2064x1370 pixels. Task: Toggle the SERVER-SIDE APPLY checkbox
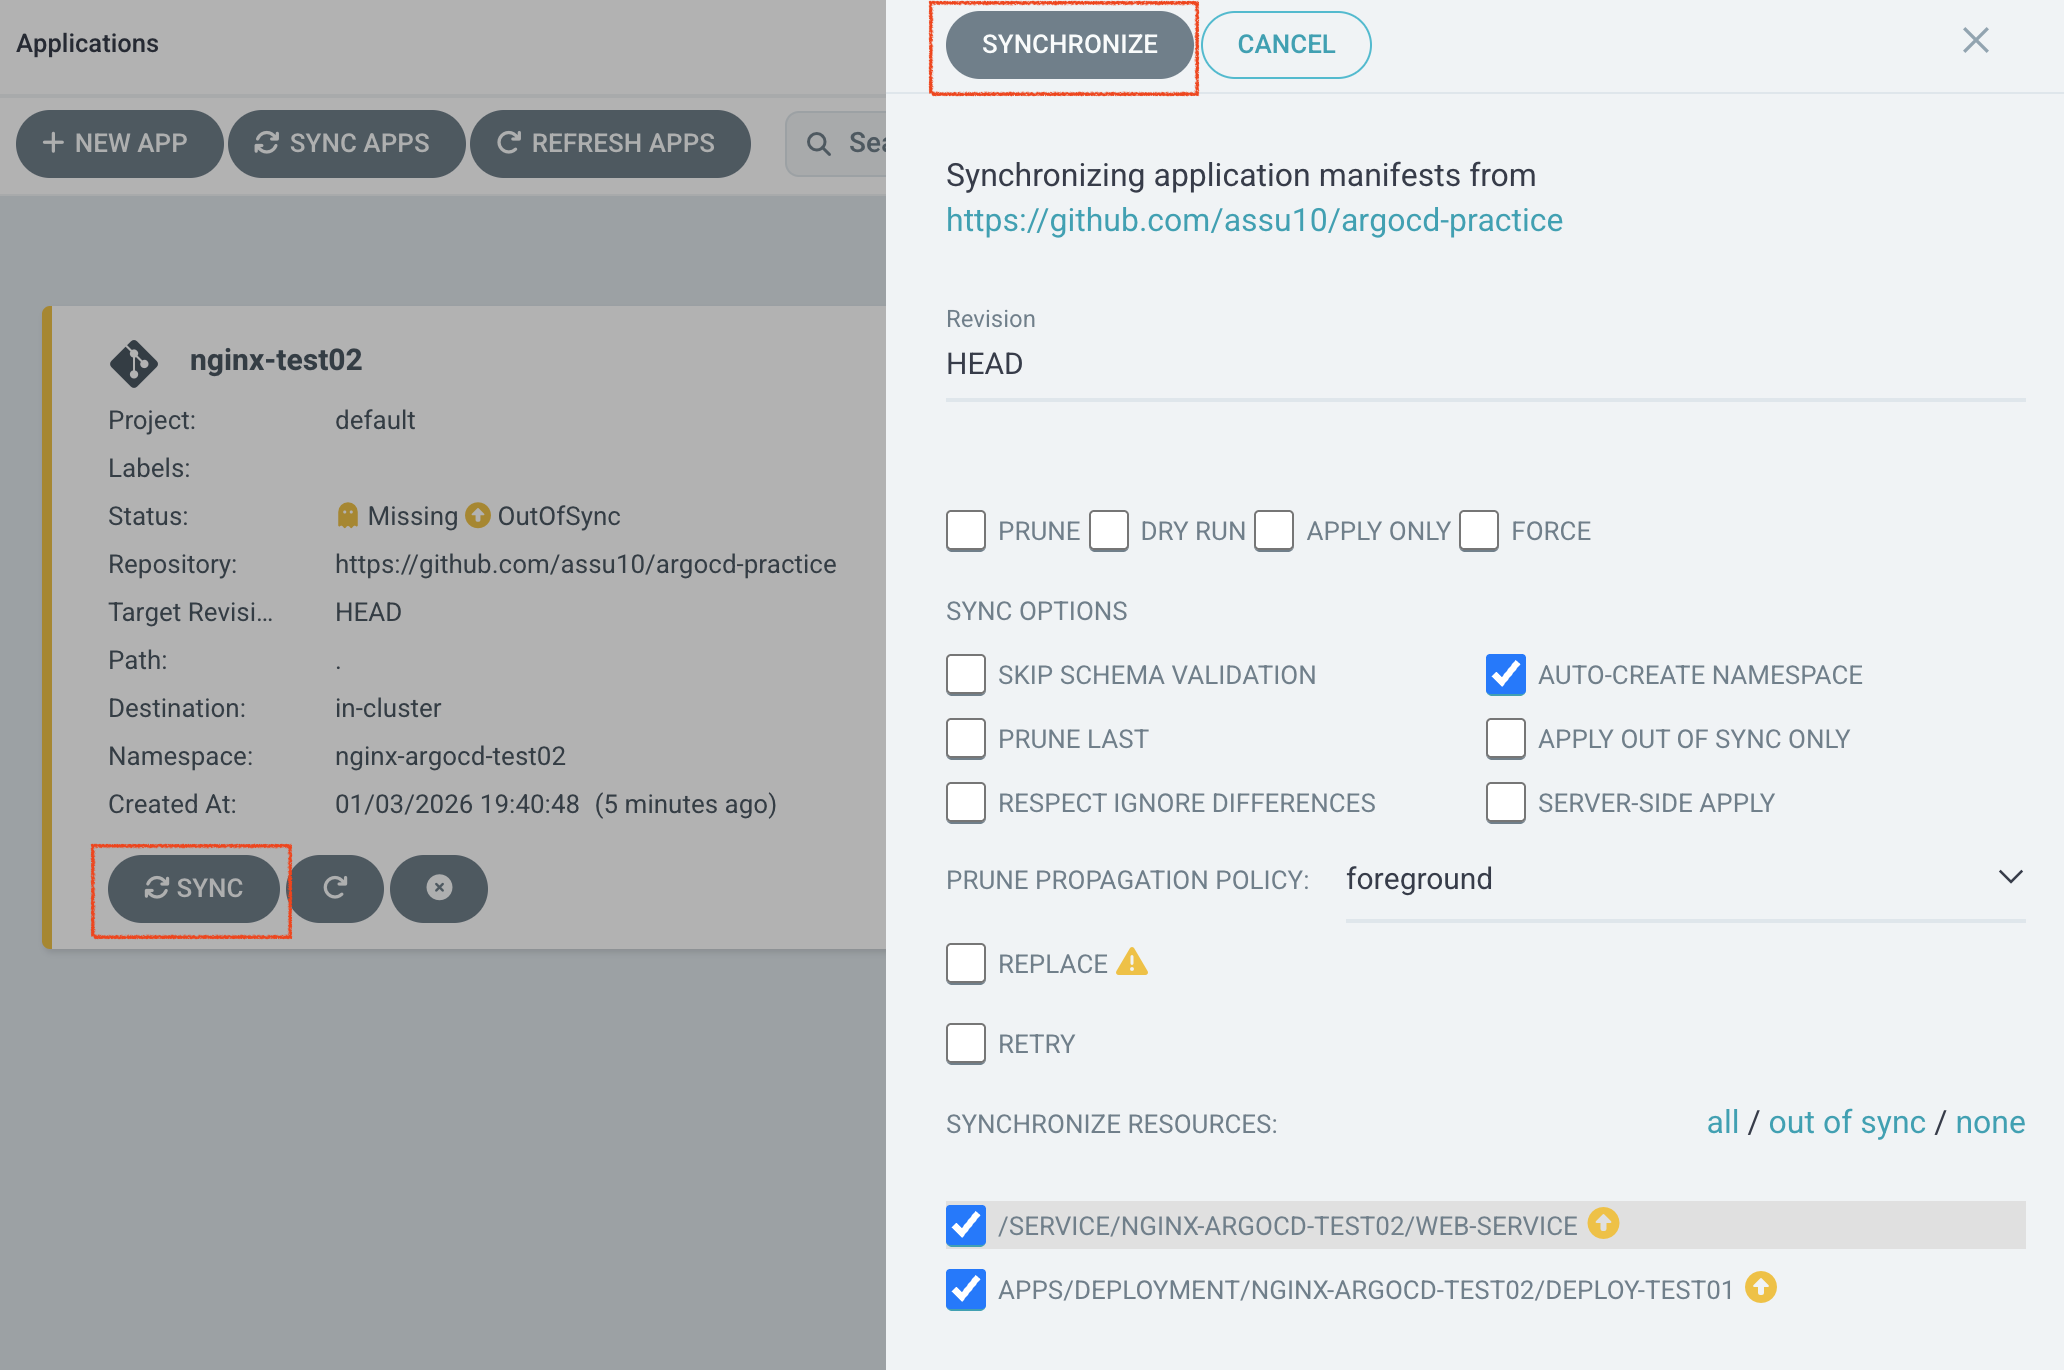coord(1505,803)
